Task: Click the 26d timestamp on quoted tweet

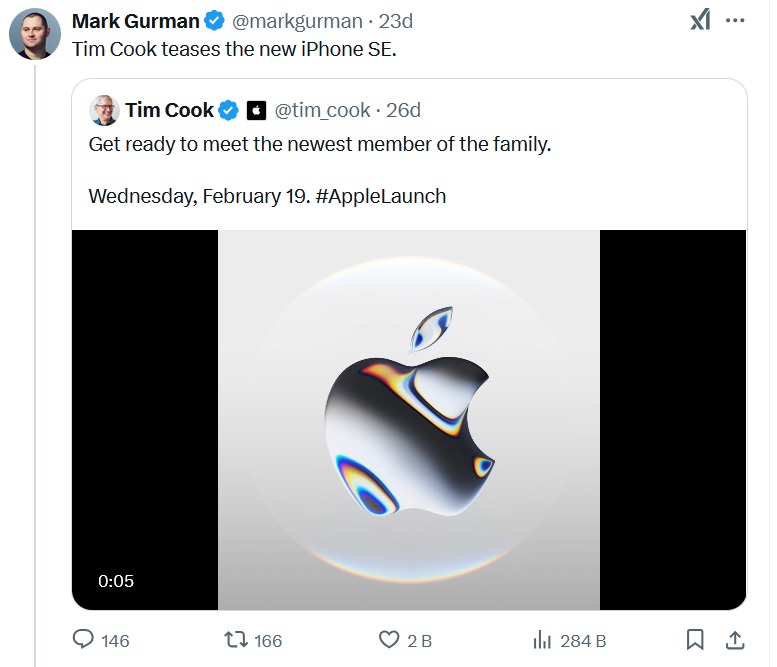Action: 403,110
